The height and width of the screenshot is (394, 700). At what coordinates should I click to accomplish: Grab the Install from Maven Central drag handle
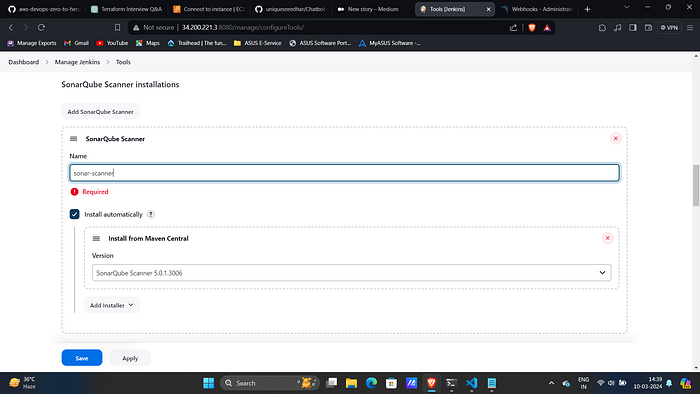tap(96, 238)
